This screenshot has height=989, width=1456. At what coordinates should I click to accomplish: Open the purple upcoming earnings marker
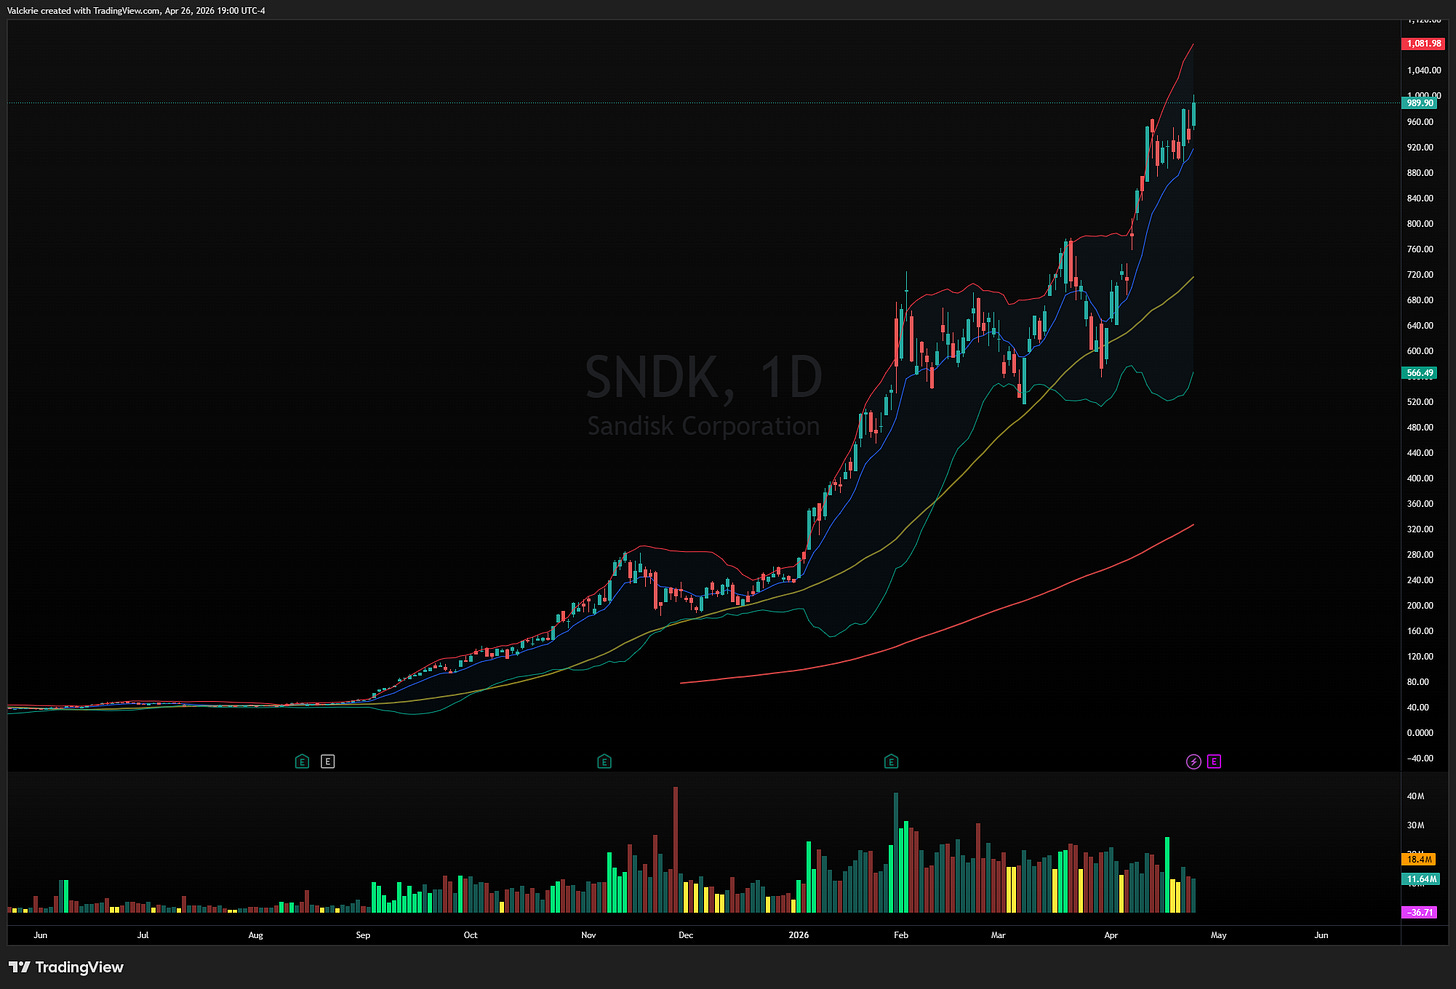1214,762
